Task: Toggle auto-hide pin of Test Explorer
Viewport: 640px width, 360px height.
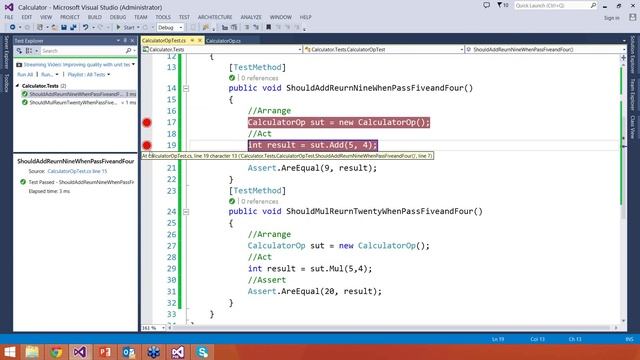Action: coord(125,40)
